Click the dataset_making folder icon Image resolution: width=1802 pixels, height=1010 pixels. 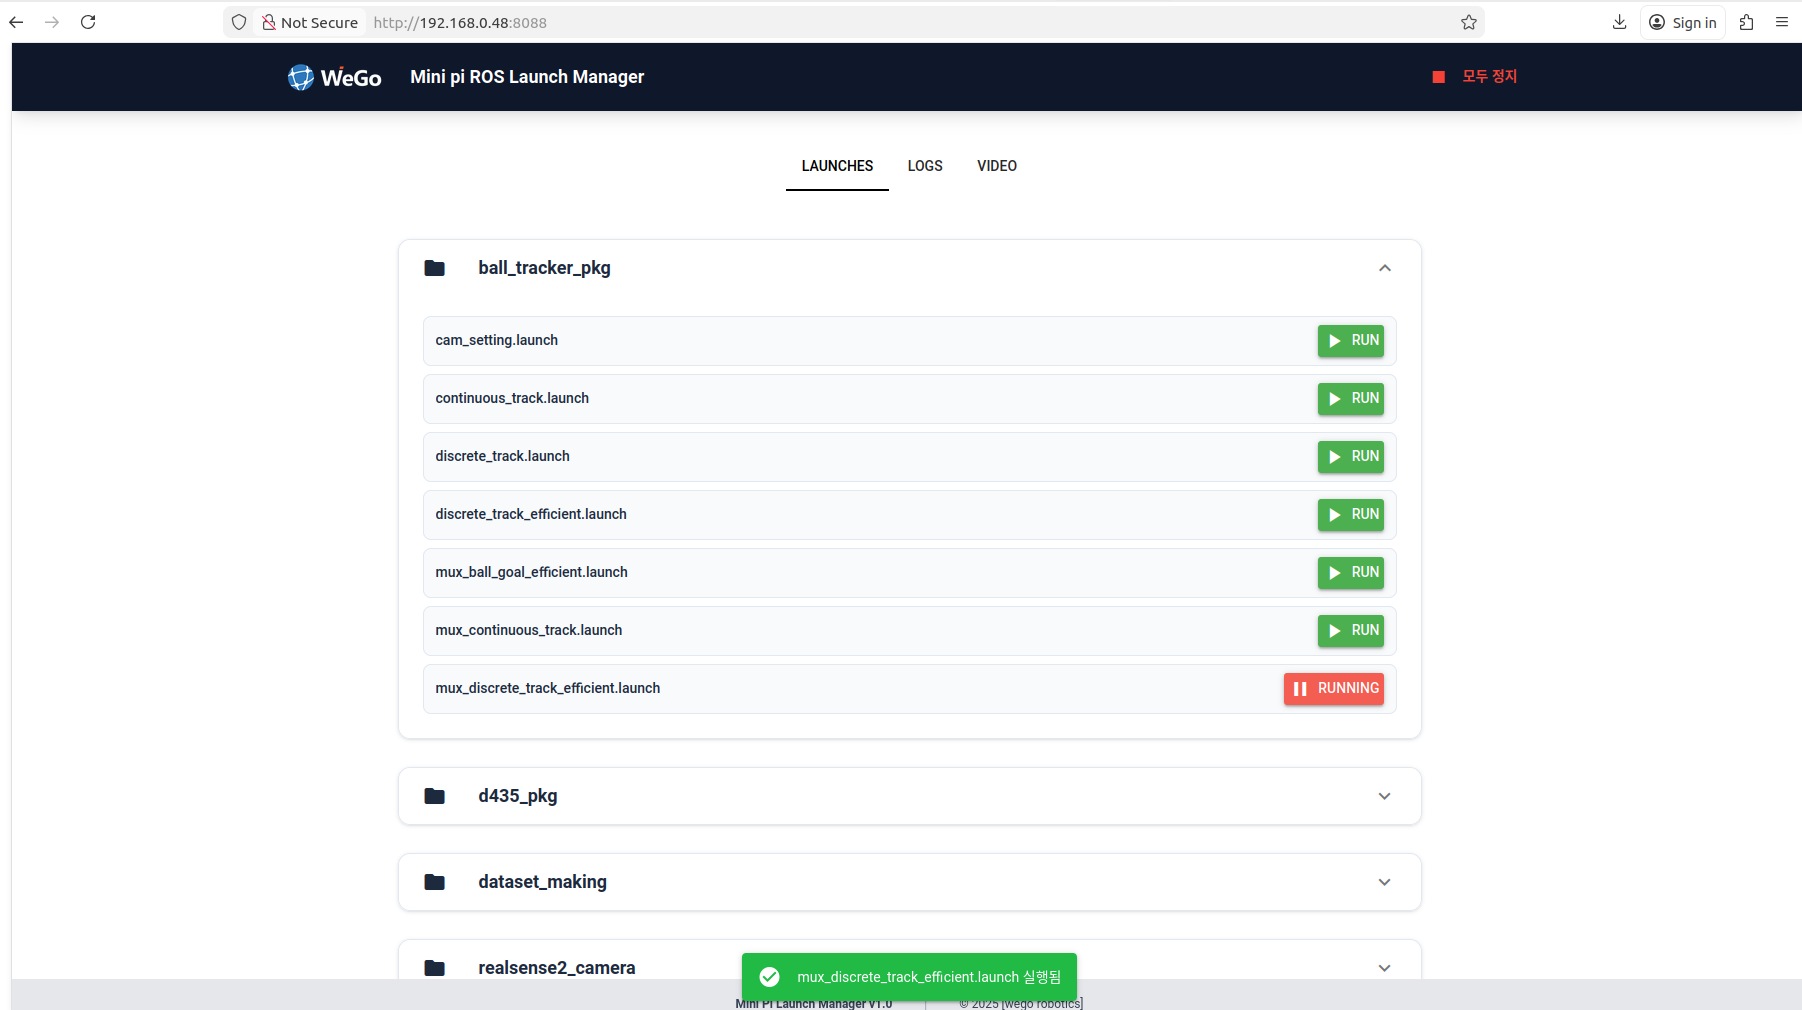click(x=434, y=882)
